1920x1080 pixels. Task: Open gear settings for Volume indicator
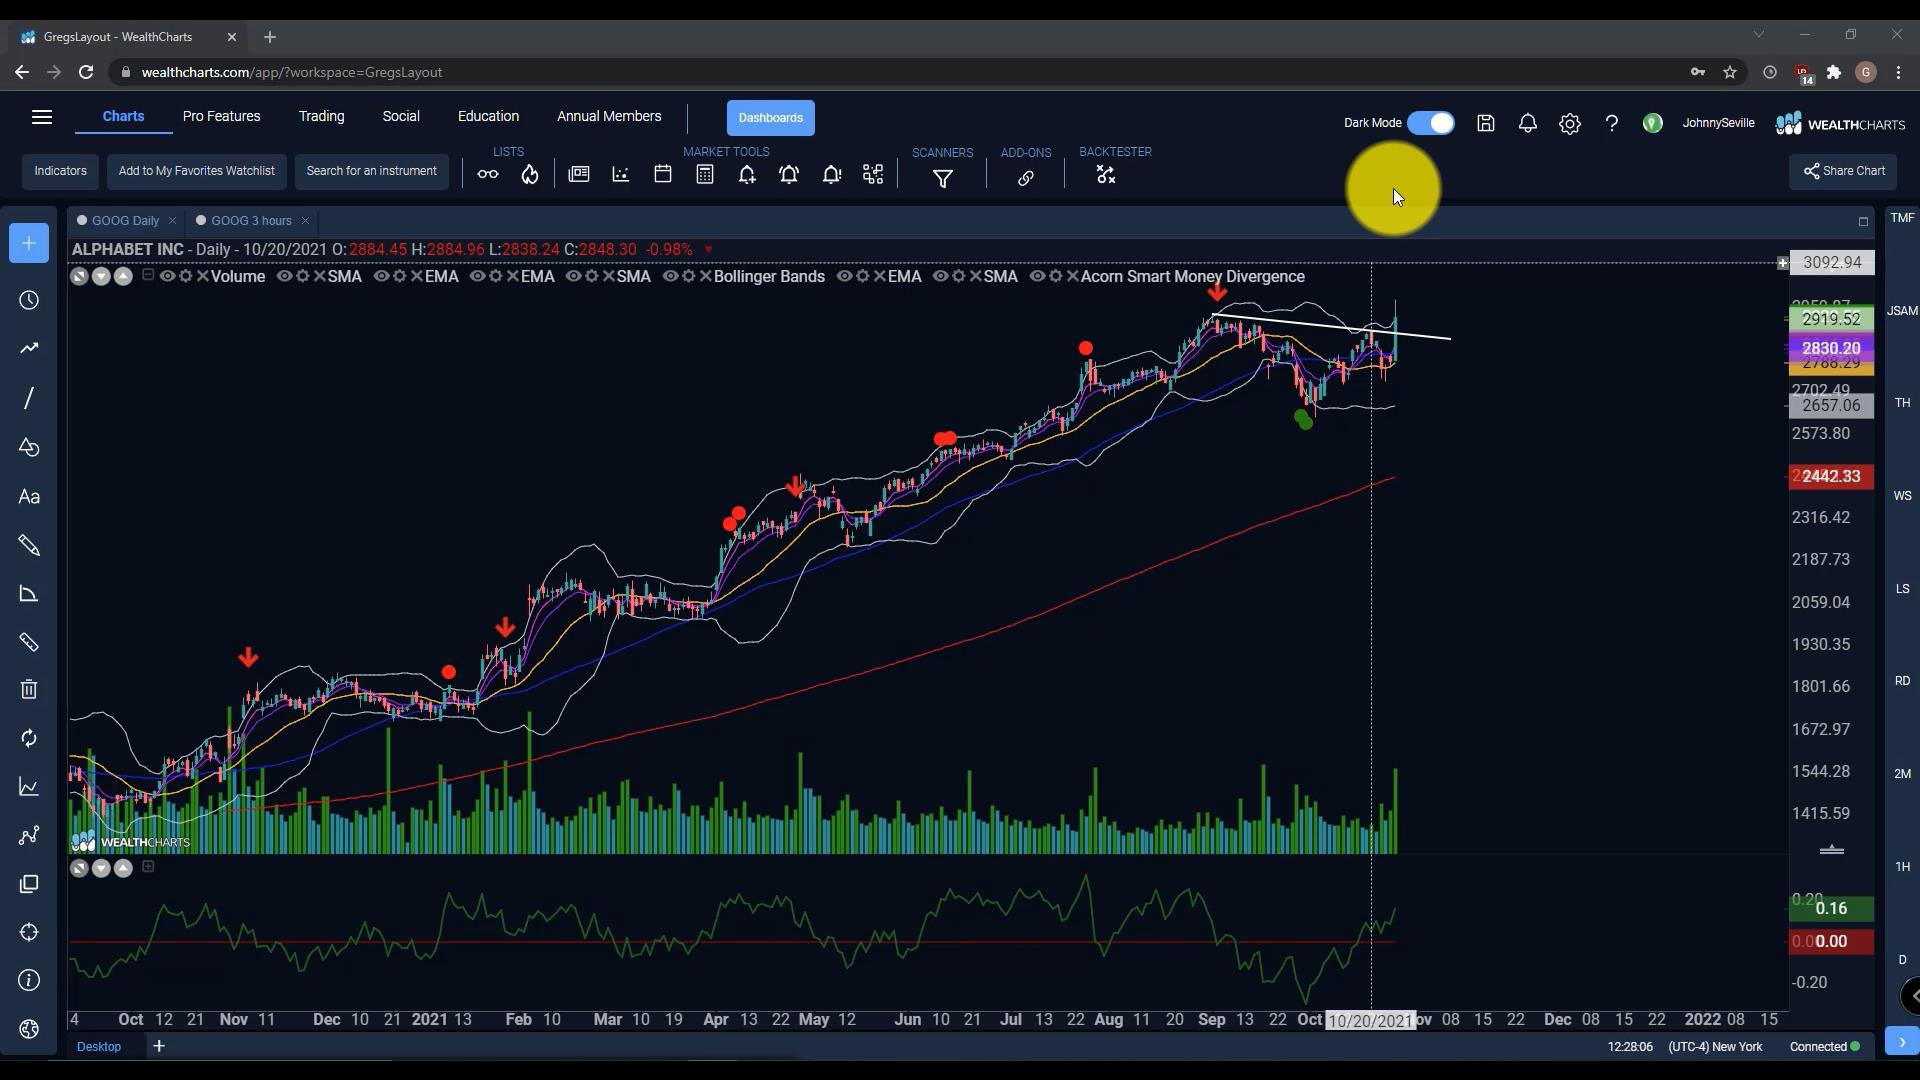click(185, 277)
